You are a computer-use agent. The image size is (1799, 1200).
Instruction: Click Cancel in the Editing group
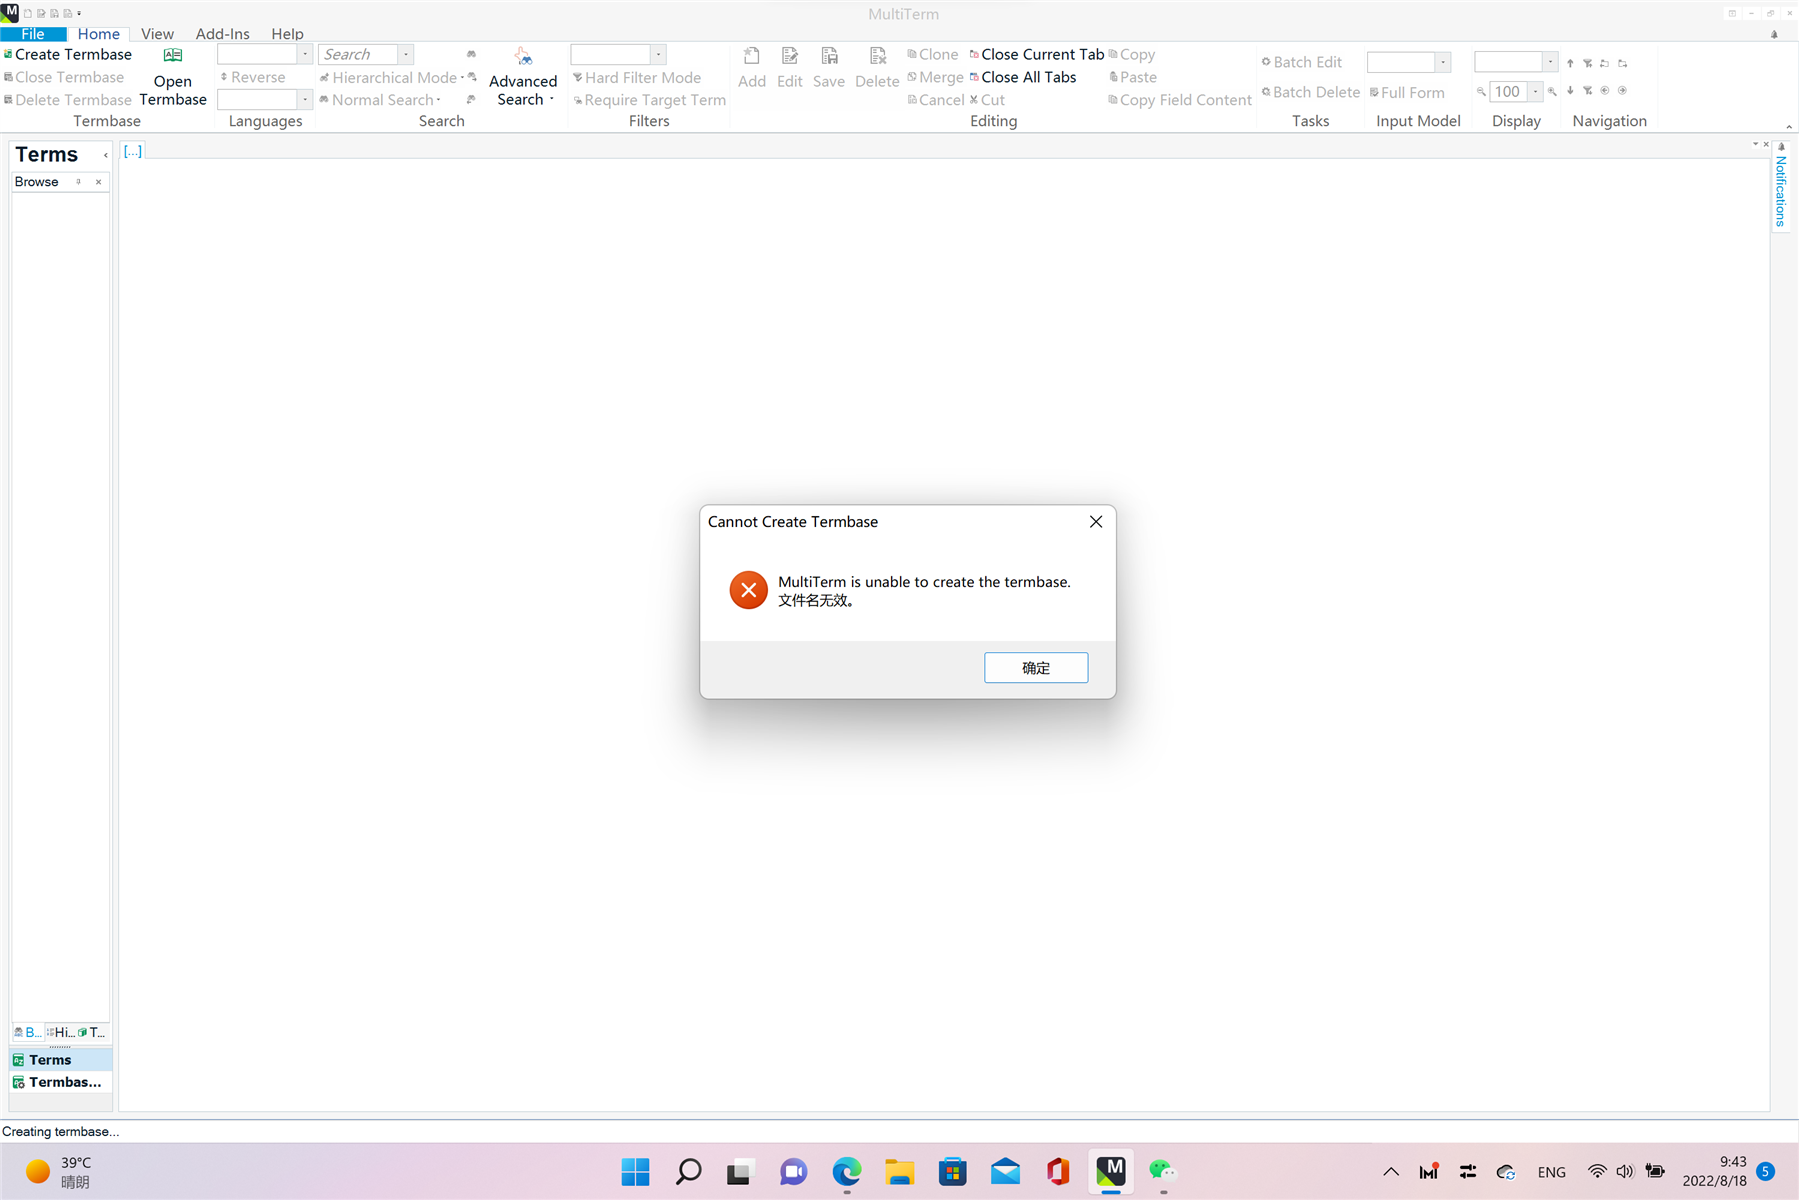936,100
